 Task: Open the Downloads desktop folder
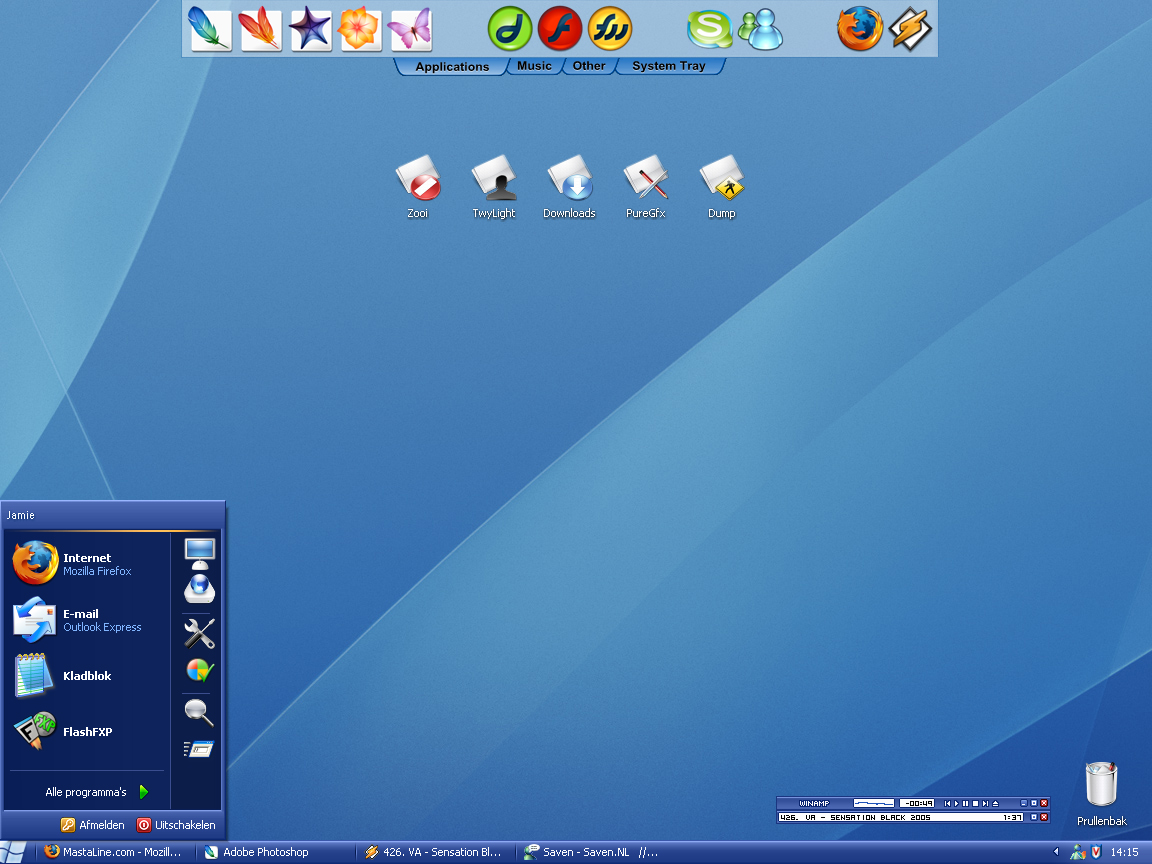[569, 187]
